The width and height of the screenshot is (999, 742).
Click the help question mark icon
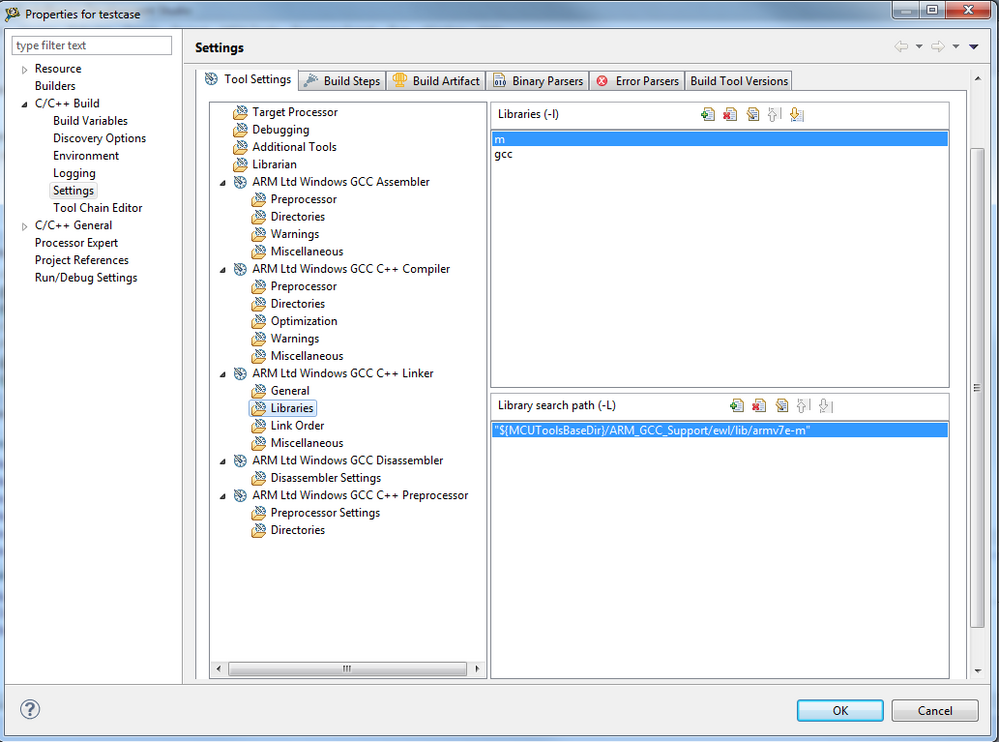pos(30,709)
